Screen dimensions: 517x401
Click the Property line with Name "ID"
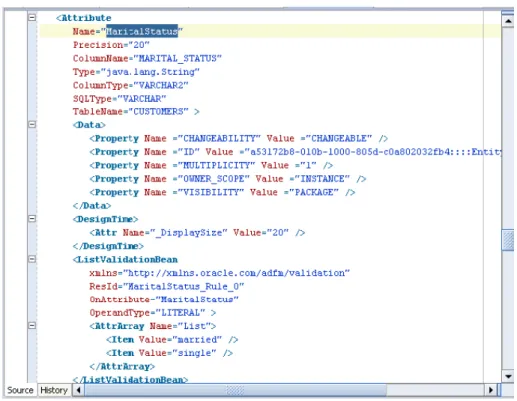tap(295, 152)
